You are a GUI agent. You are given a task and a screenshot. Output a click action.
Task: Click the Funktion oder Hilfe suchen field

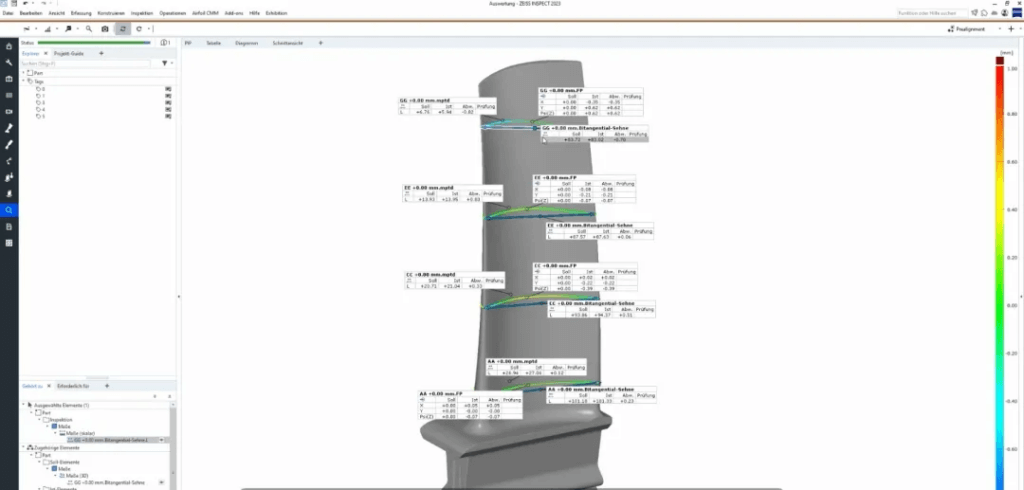[x=932, y=12]
